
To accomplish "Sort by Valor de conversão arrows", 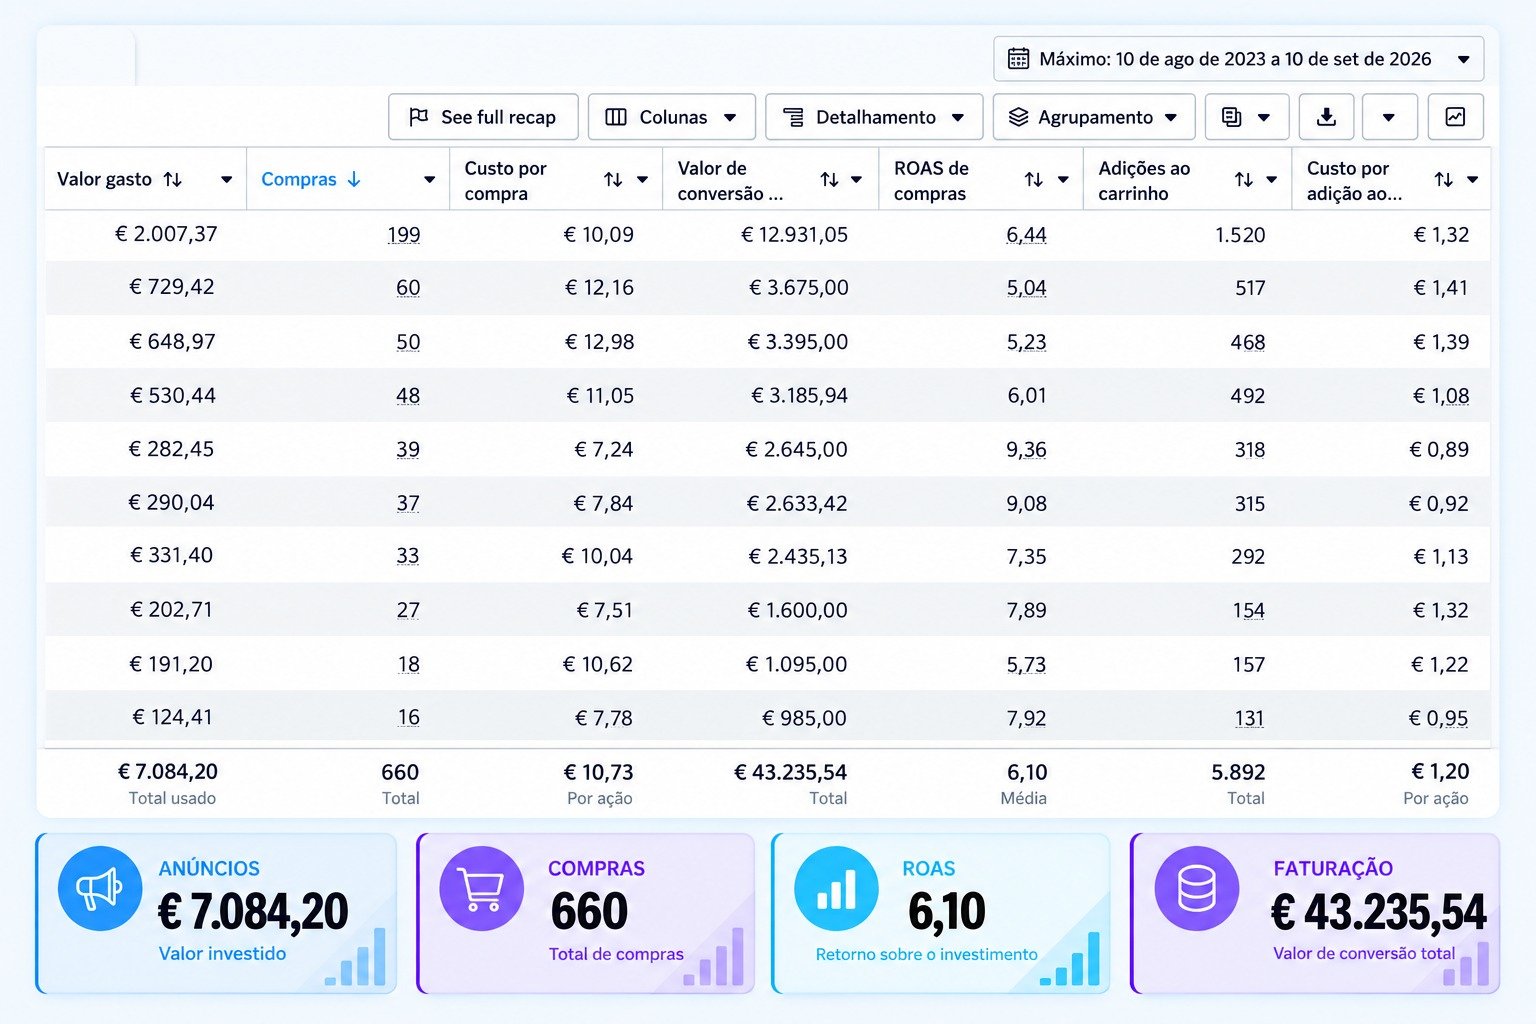I will tap(829, 179).
